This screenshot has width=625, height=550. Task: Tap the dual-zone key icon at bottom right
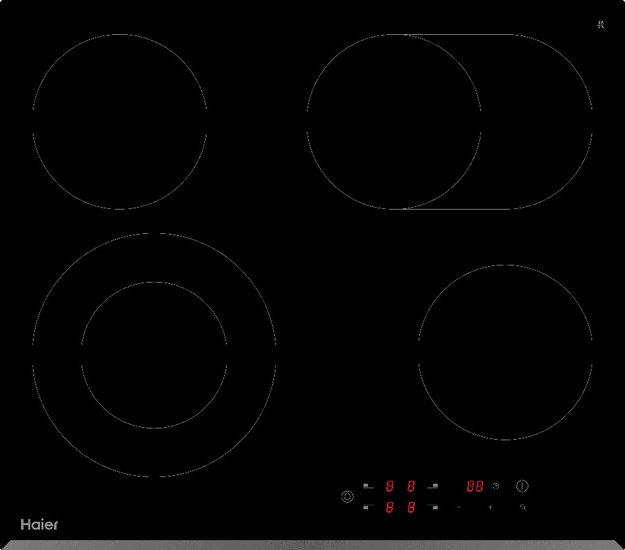(x=522, y=508)
